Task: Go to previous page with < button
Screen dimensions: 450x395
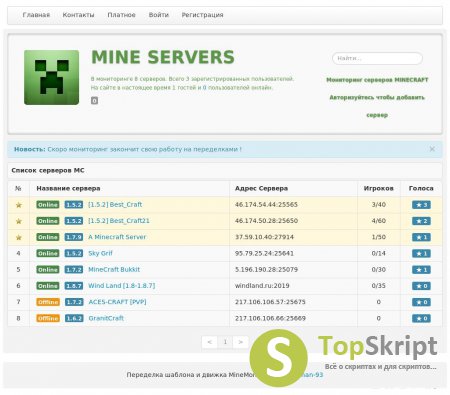Action: 210,342
